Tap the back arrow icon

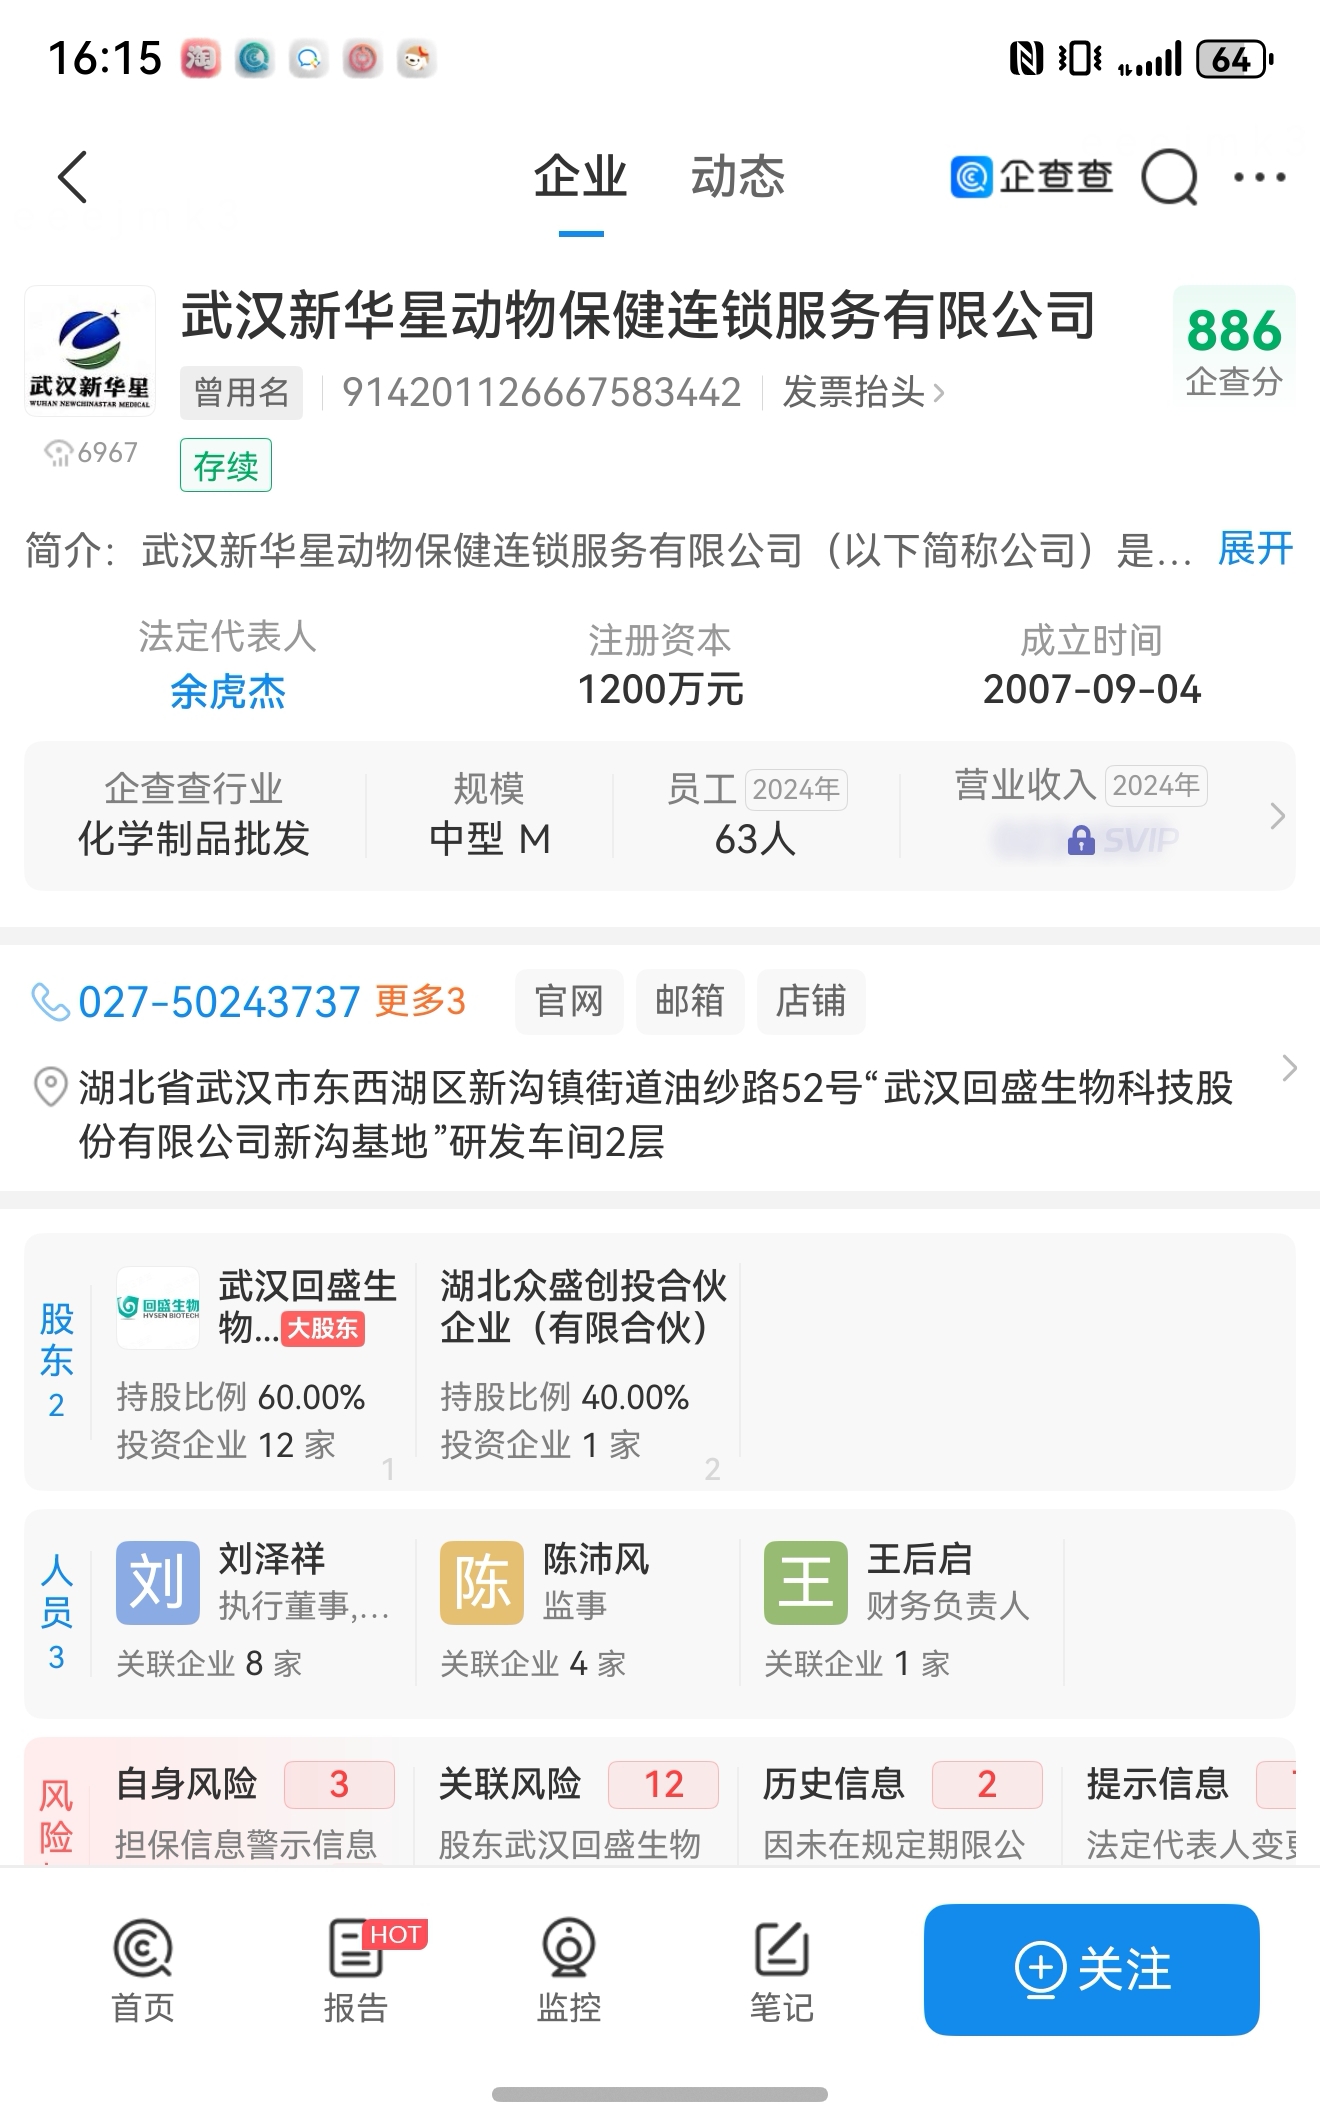[73, 177]
